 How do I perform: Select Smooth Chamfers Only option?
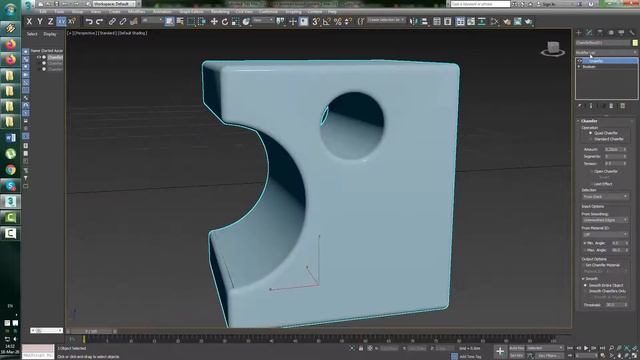pyautogui.click(x=585, y=291)
